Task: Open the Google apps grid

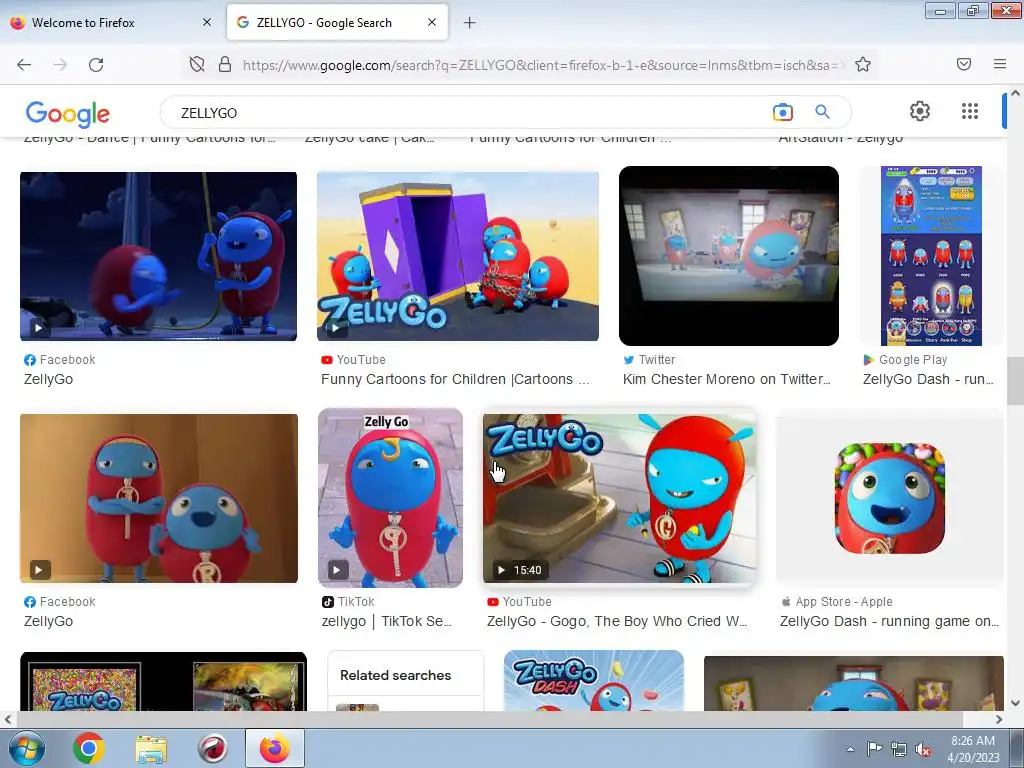Action: [970, 111]
